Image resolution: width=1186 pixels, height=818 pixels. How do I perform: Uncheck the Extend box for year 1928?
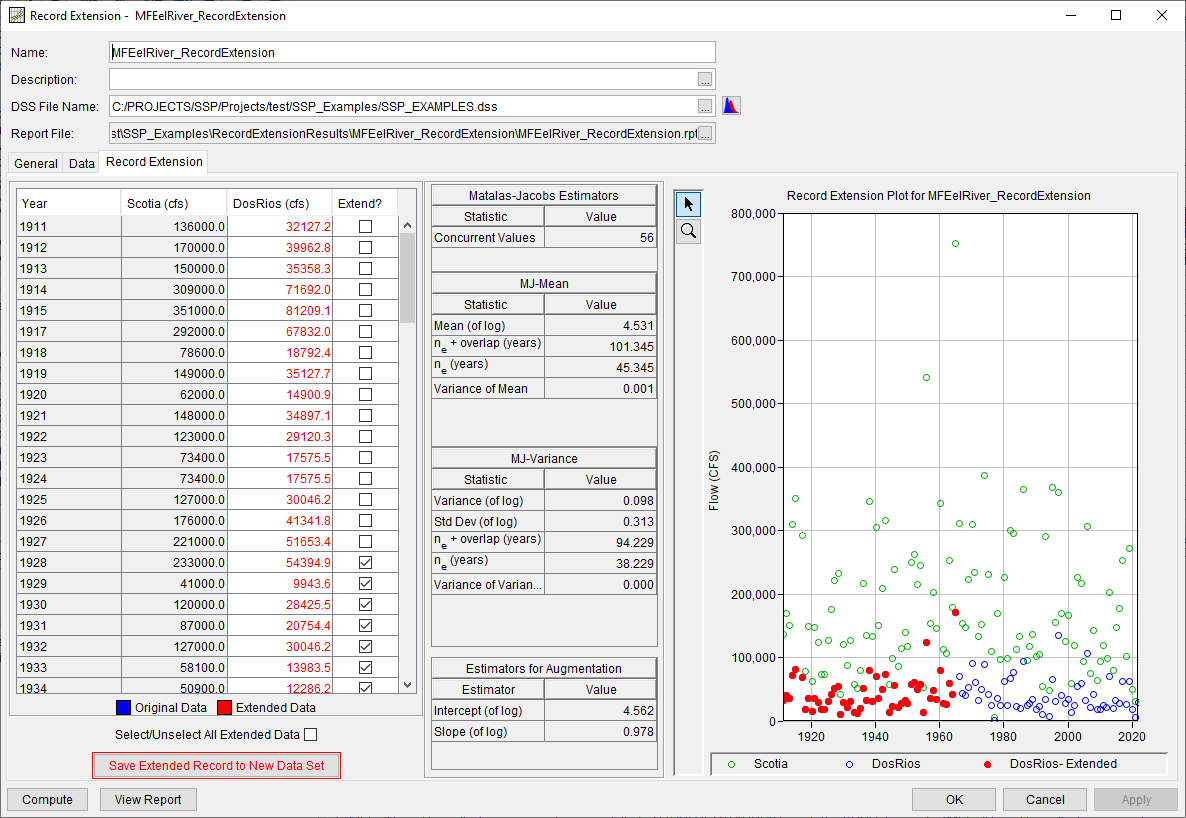point(365,562)
